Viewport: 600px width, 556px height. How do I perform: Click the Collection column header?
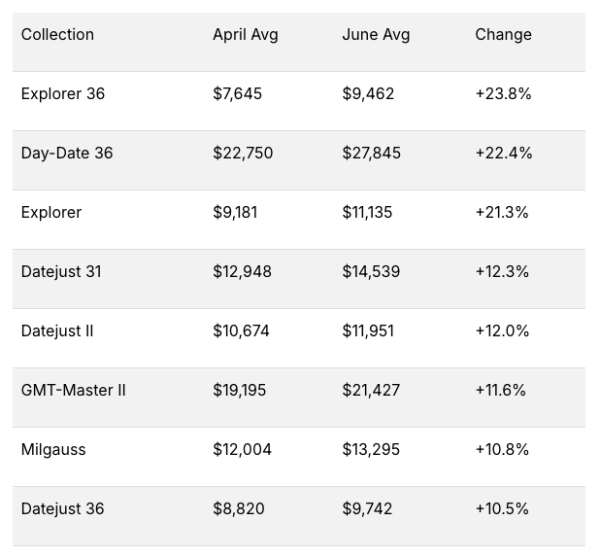57,35
